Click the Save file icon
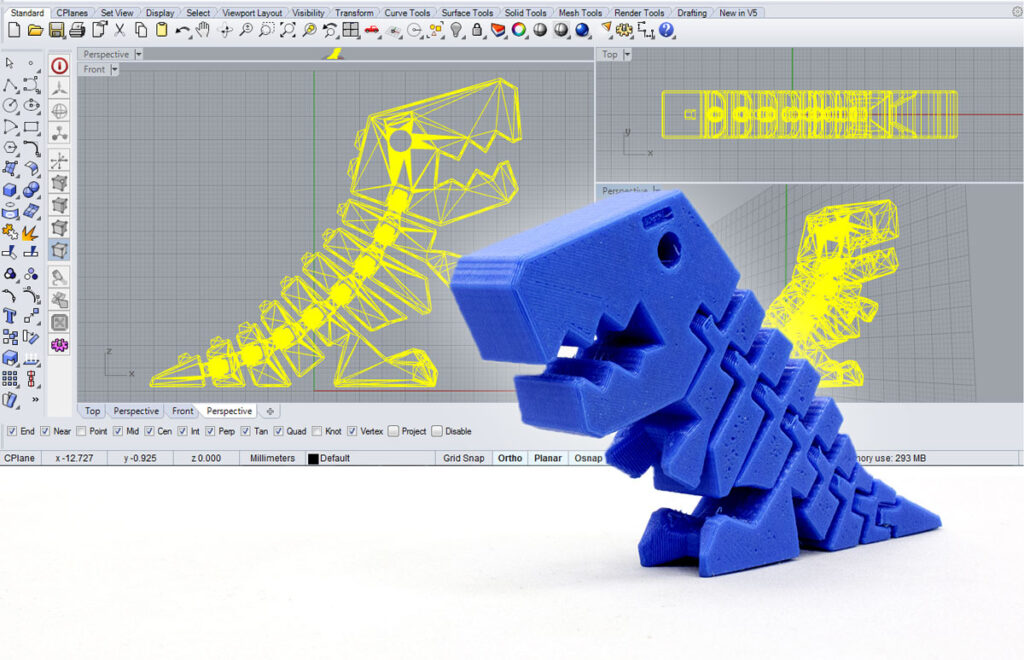 coord(56,30)
